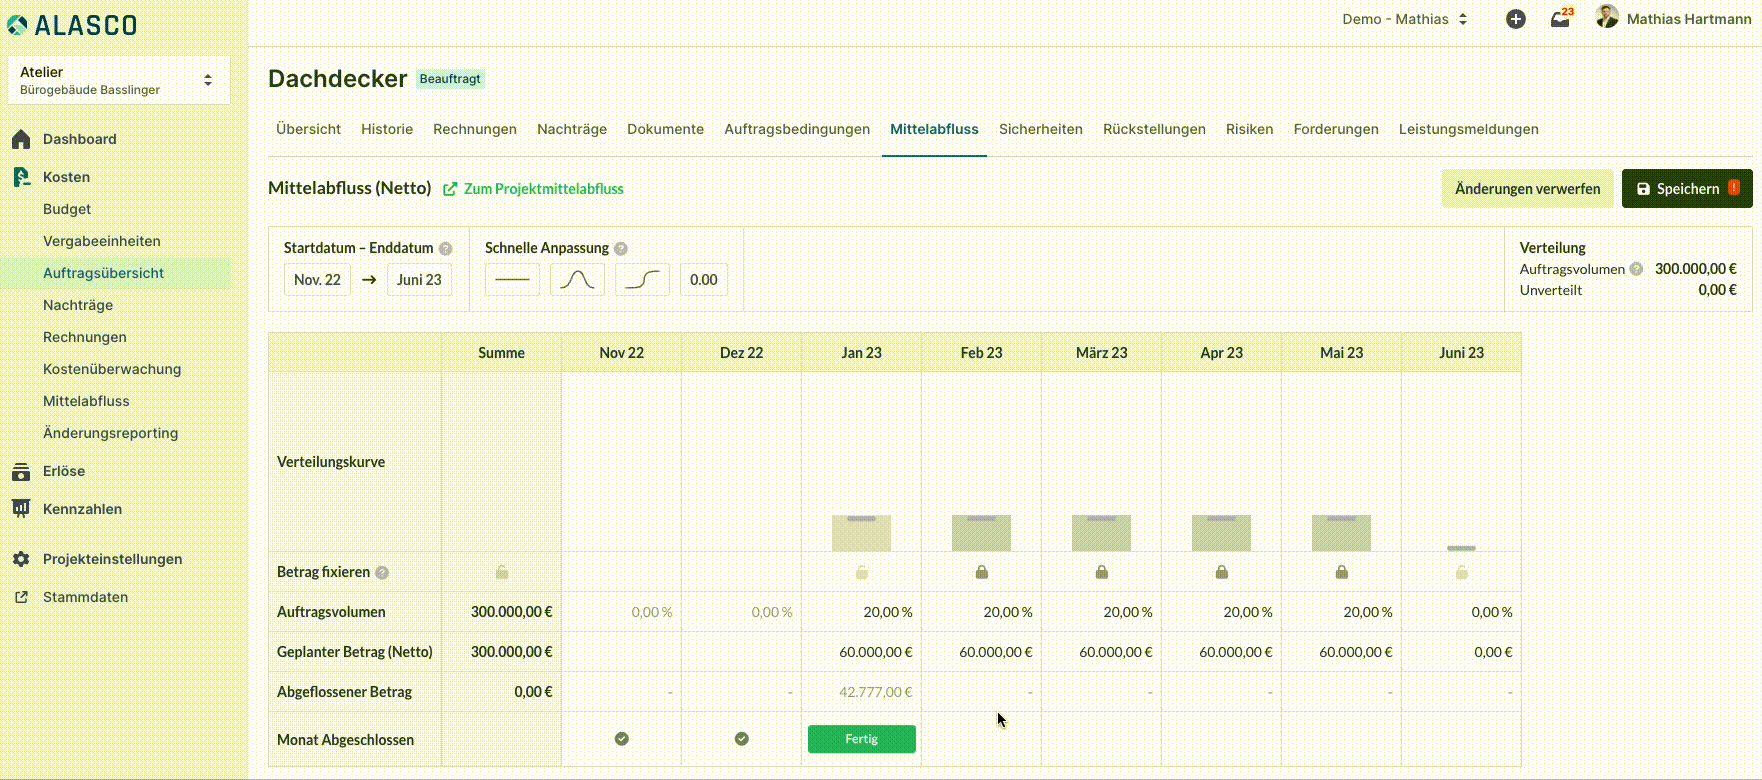
Task: Click the Speichern save button
Action: [x=1687, y=189]
